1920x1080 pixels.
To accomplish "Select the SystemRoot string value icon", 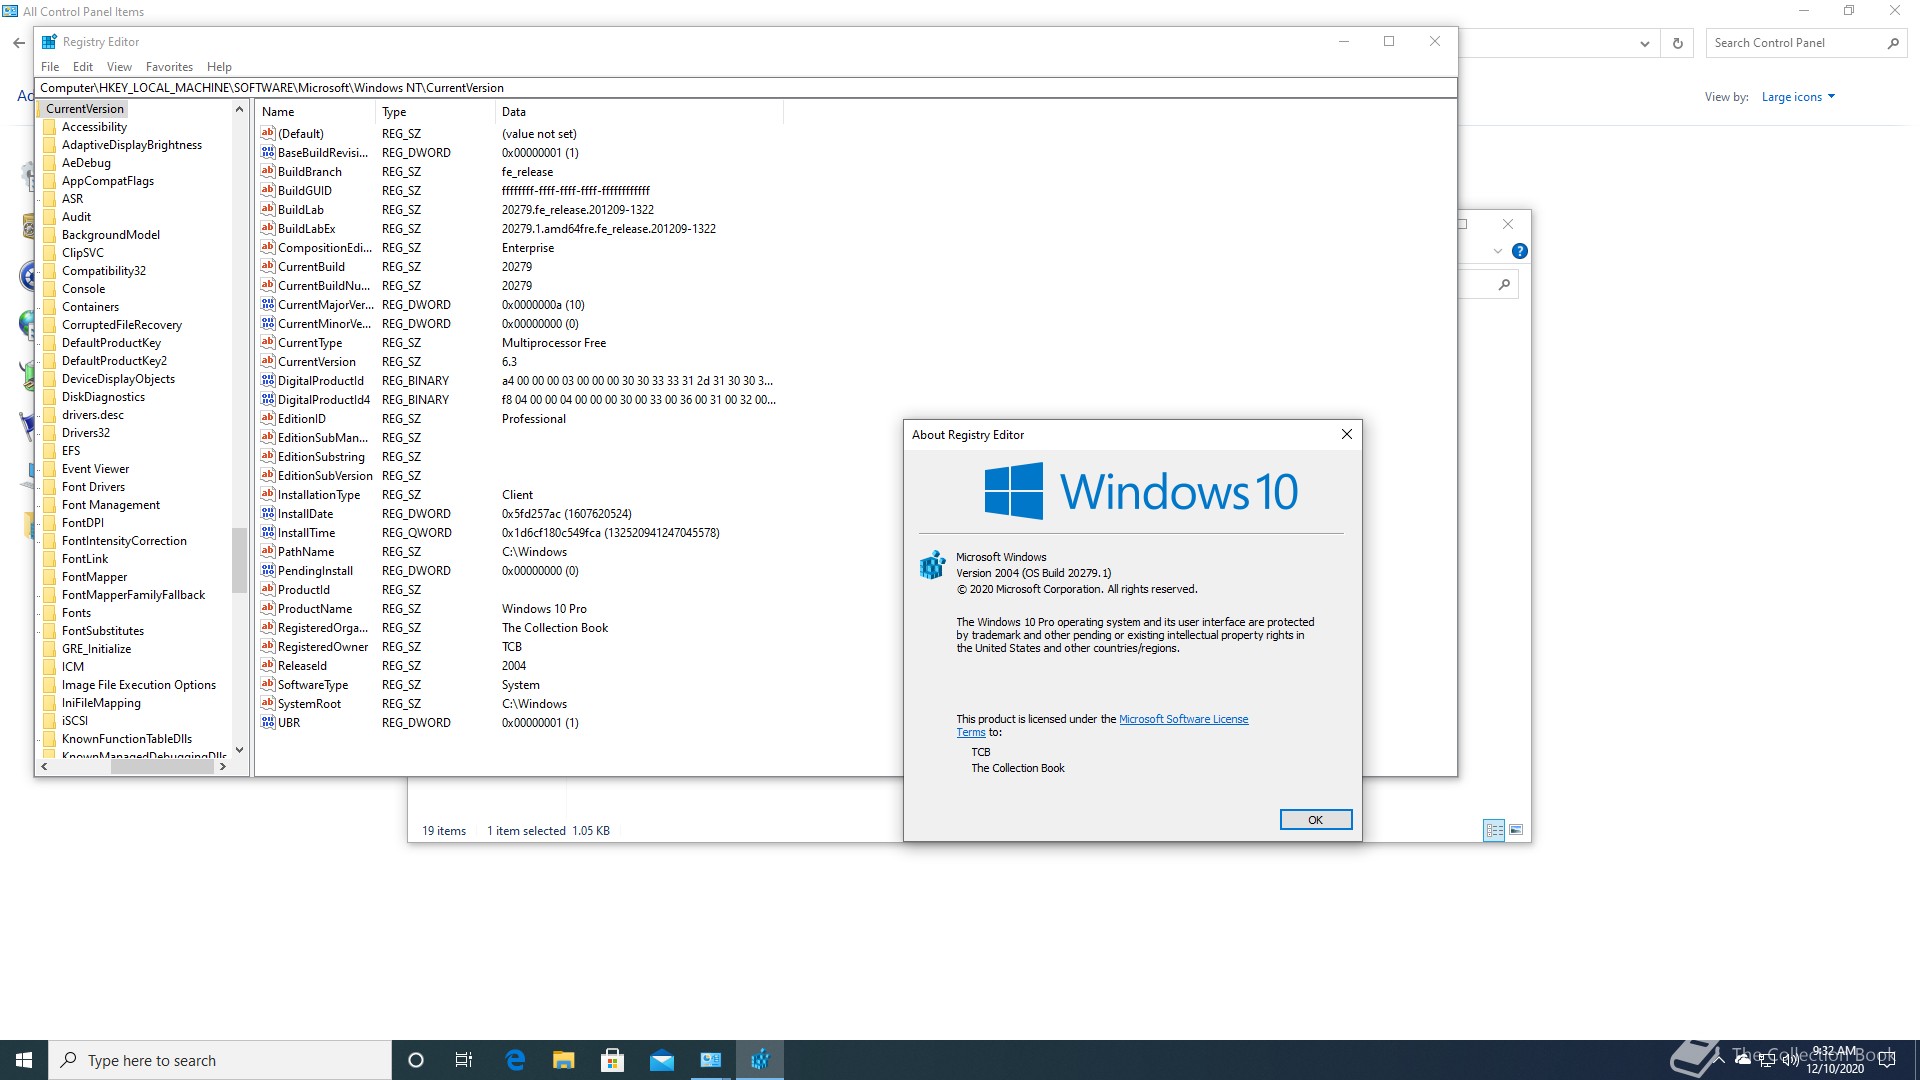I will [x=267, y=704].
